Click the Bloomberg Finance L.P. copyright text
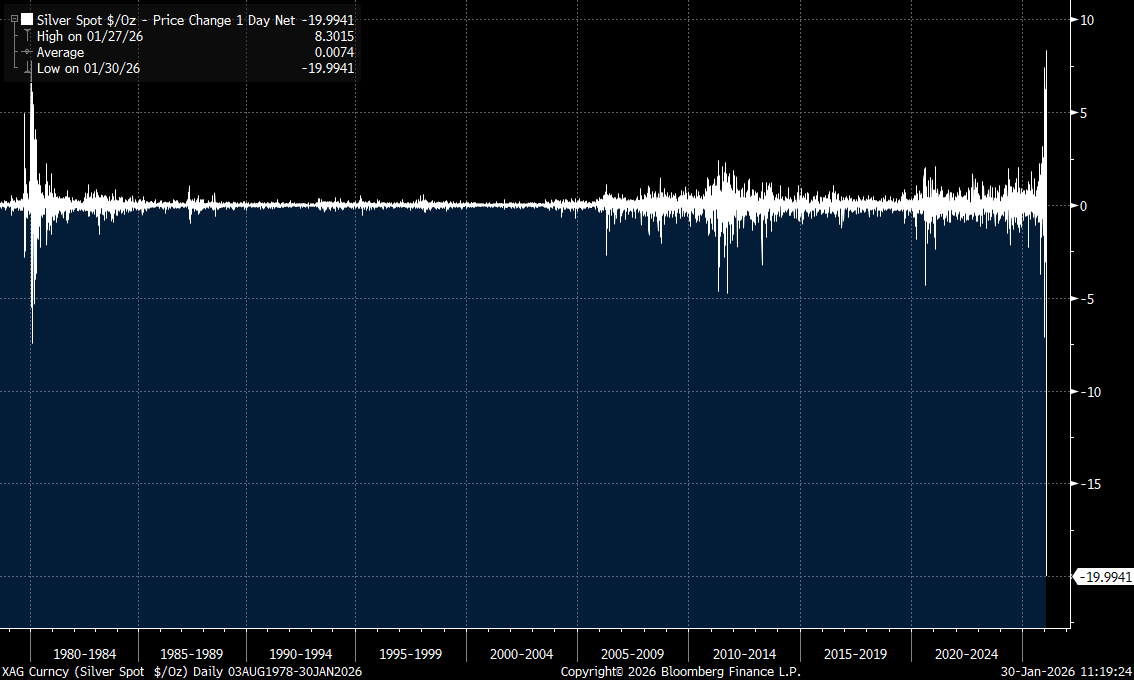Screen dimensions: 1134x680 pyautogui.click(x=681, y=672)
